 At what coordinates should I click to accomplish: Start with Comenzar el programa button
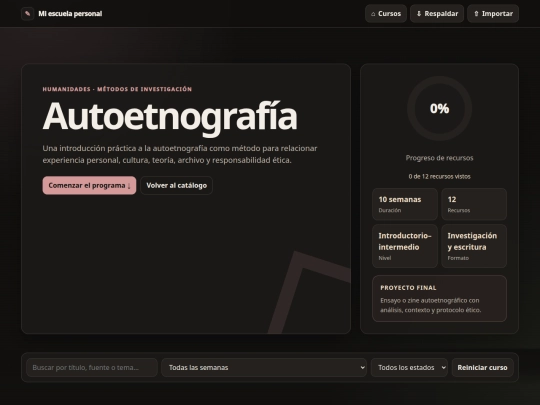[x=89, y=186]
